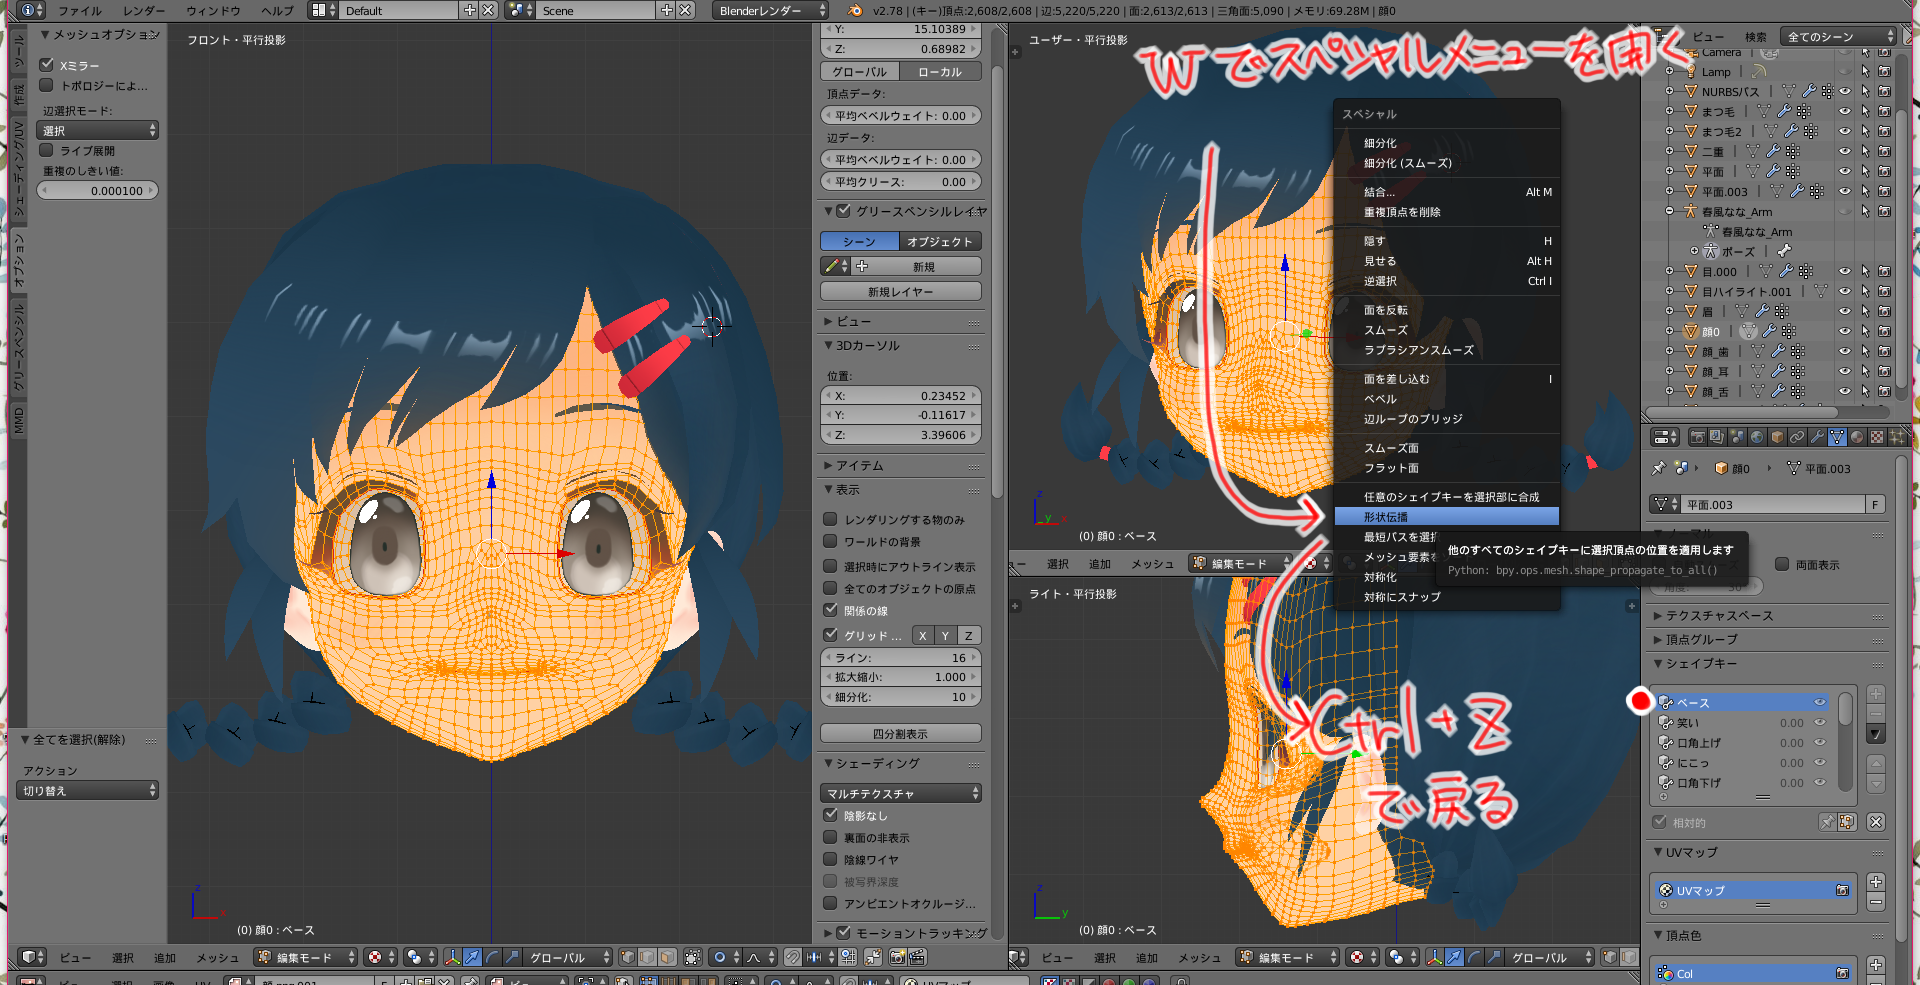
Task: Adjust the 平均クリース slider field
Action: pyautogui.click(x=901, y=182)
